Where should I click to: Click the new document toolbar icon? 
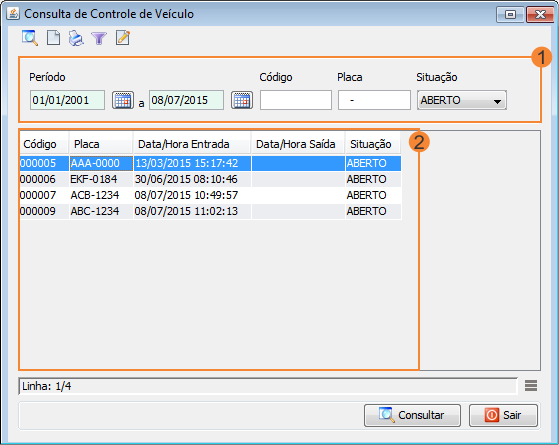(53, 38)
